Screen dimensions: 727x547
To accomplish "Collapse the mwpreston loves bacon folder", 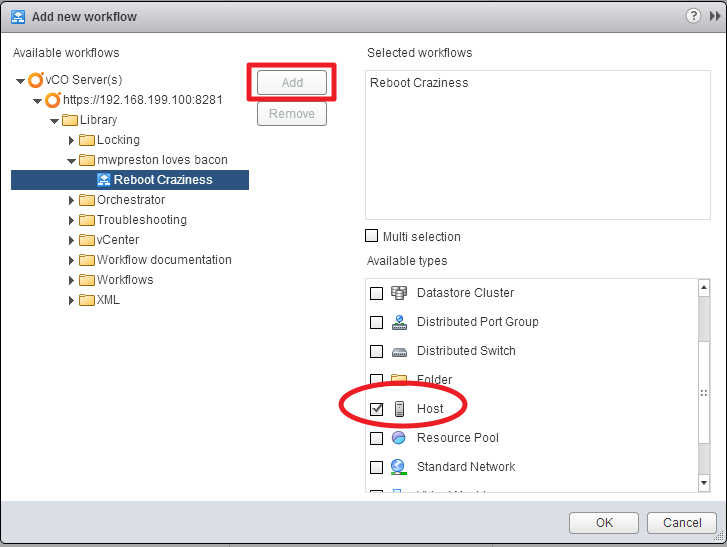I will 71,161.
